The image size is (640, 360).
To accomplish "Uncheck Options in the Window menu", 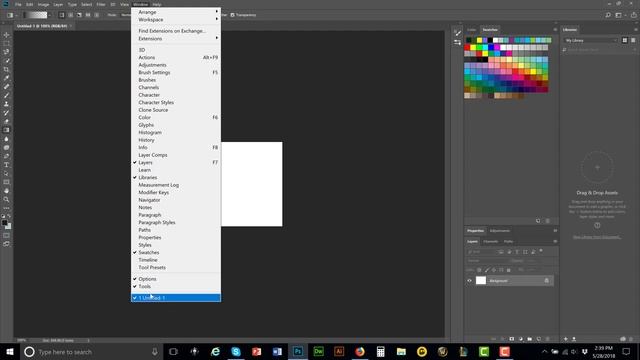I will point(176,279).
